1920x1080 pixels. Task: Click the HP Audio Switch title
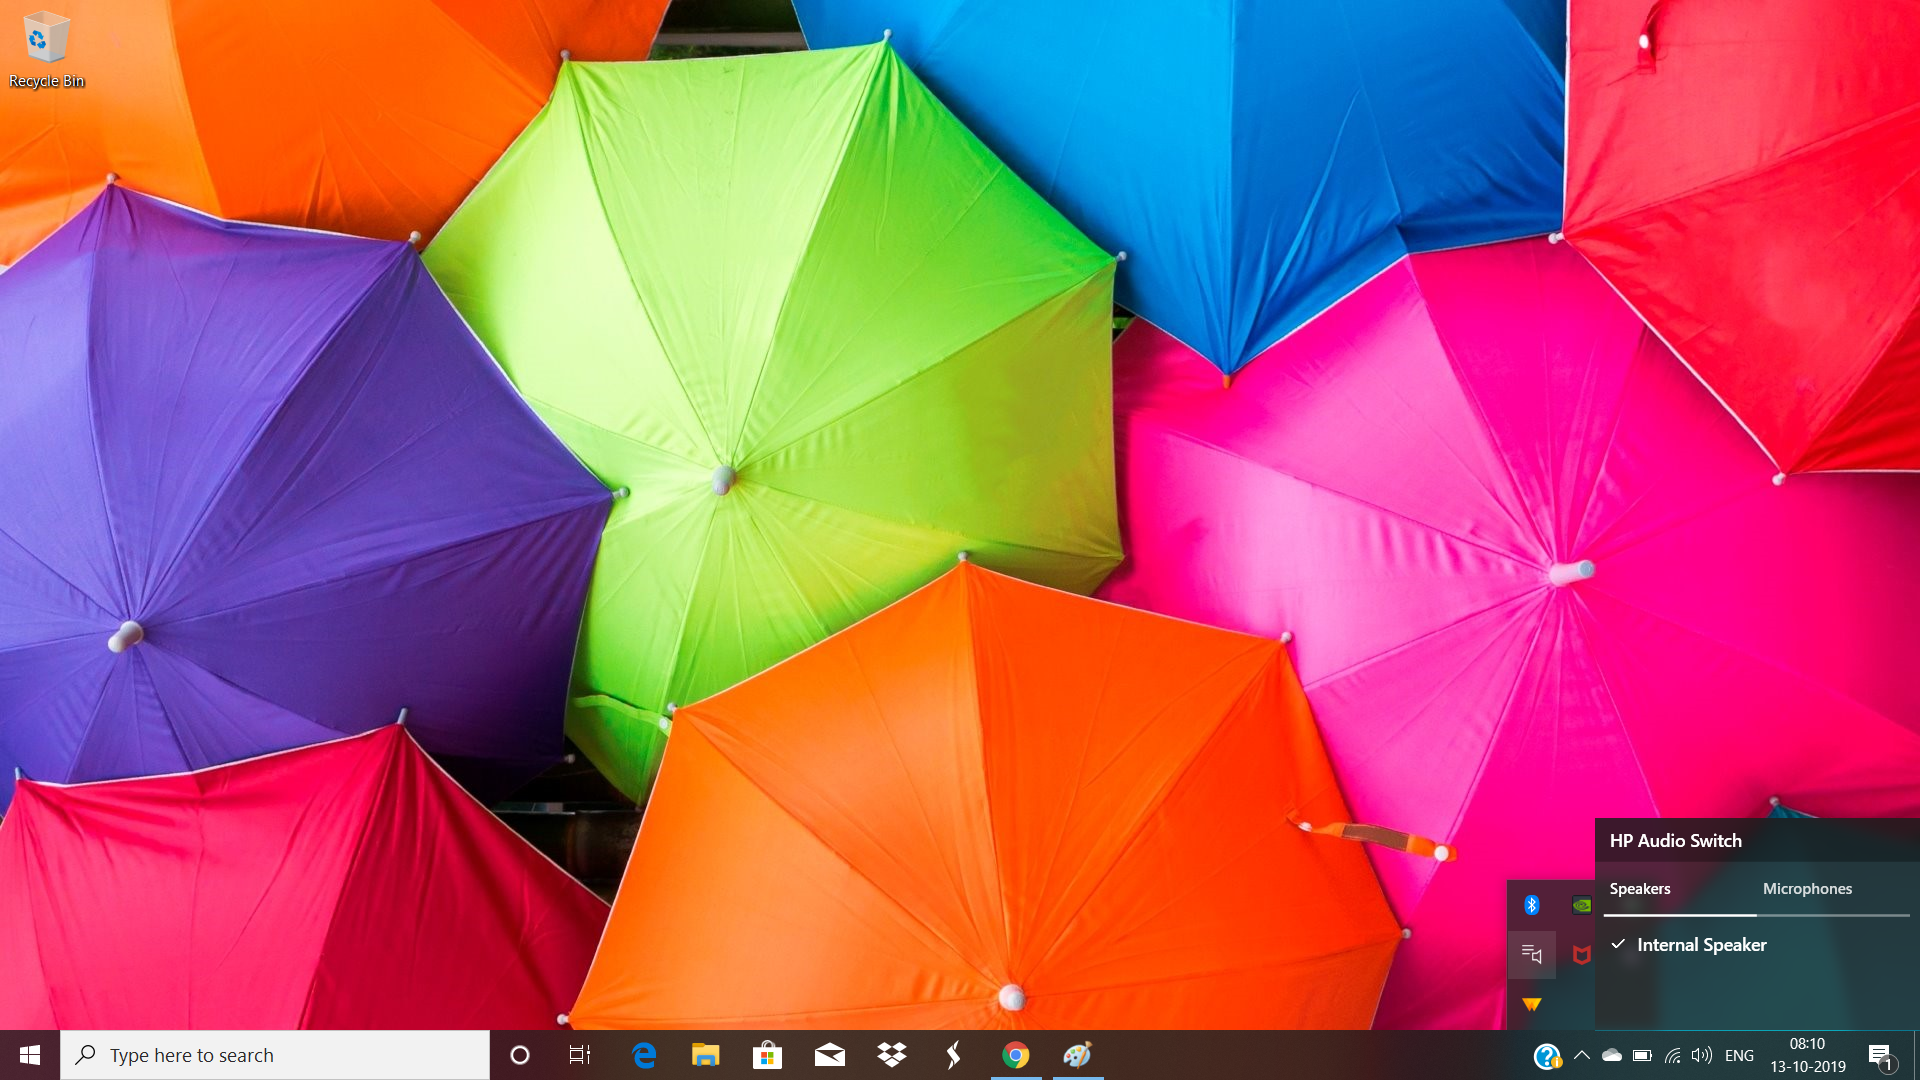(1676, 841)
